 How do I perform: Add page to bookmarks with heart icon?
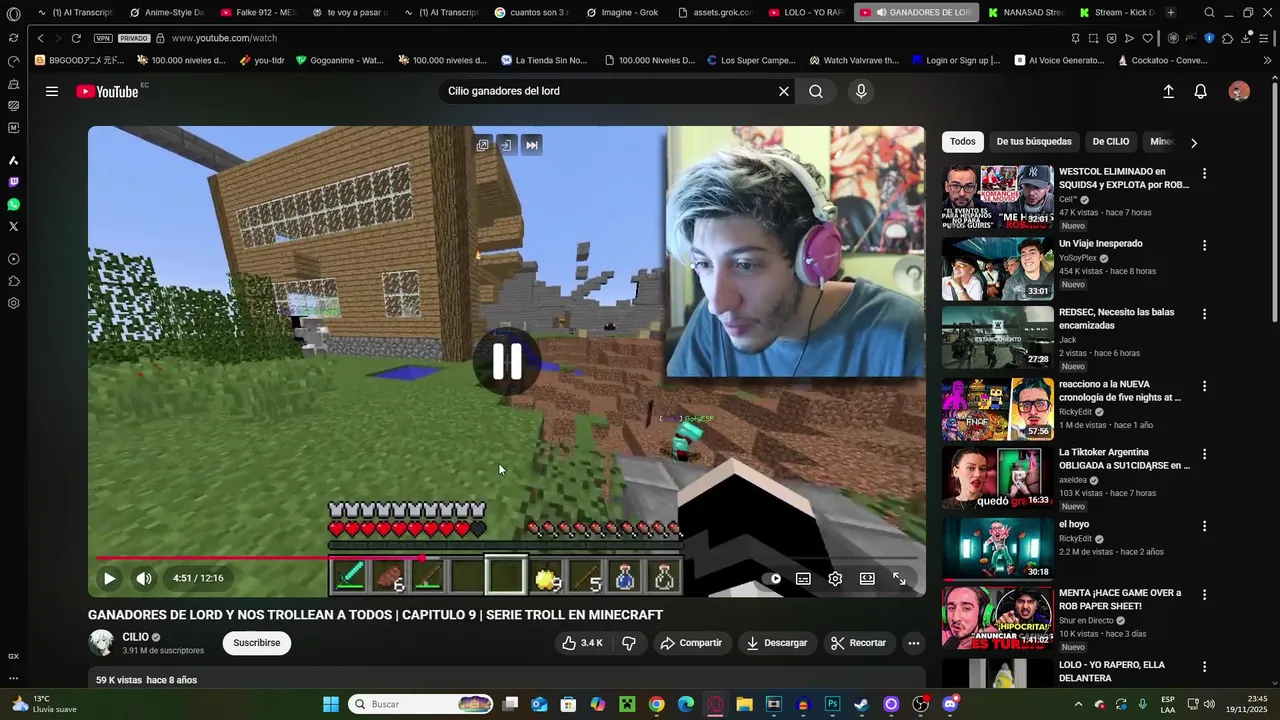1147,38
